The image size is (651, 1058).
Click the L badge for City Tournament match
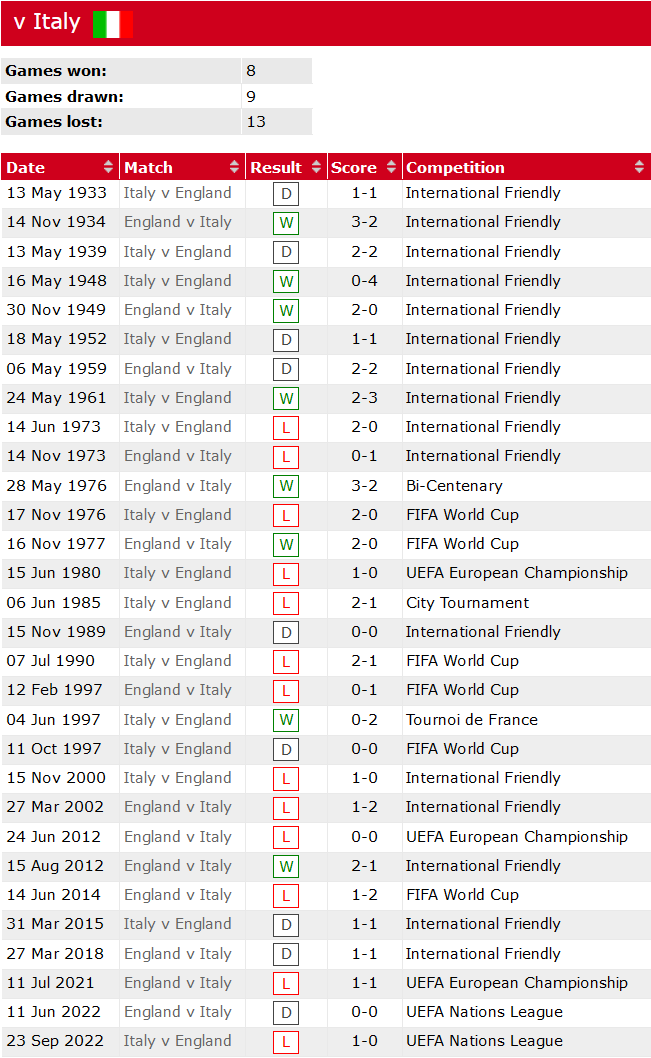click(x=286, y=604)
